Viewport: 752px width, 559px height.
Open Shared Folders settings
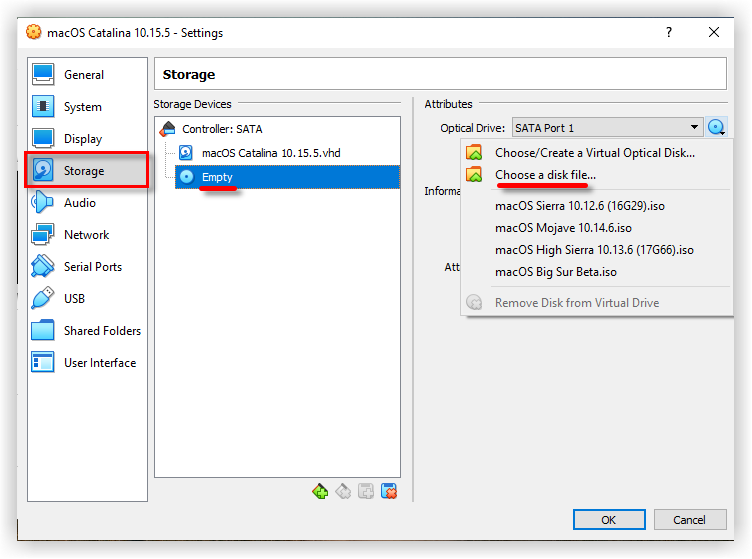coord(102,331)
